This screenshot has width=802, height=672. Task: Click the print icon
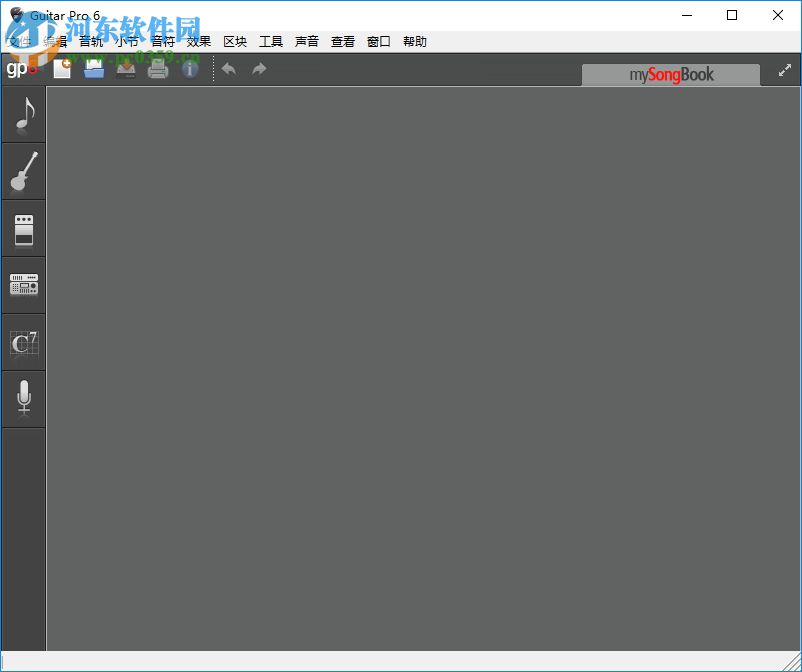pyautogui.click(x=158, y=69)
